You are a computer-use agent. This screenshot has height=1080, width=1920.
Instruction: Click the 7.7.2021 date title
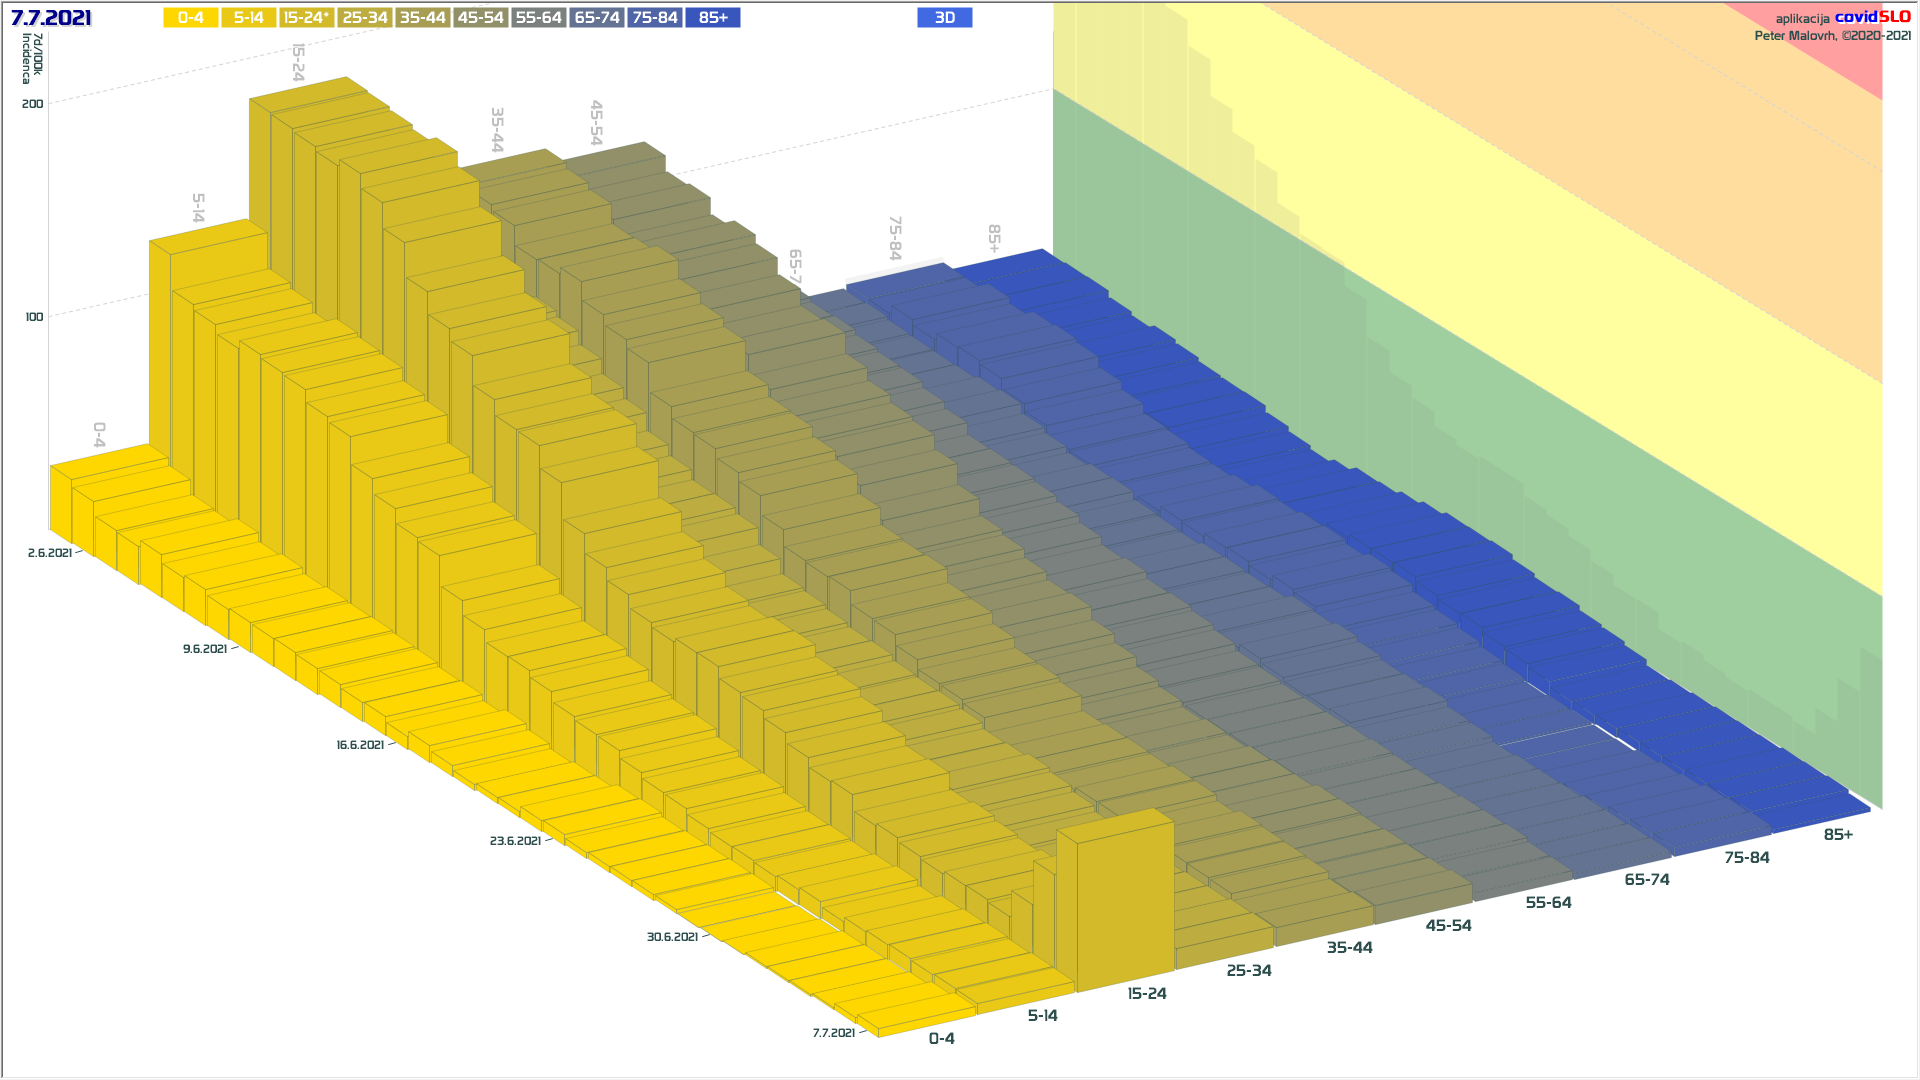(x=51, y=18)
